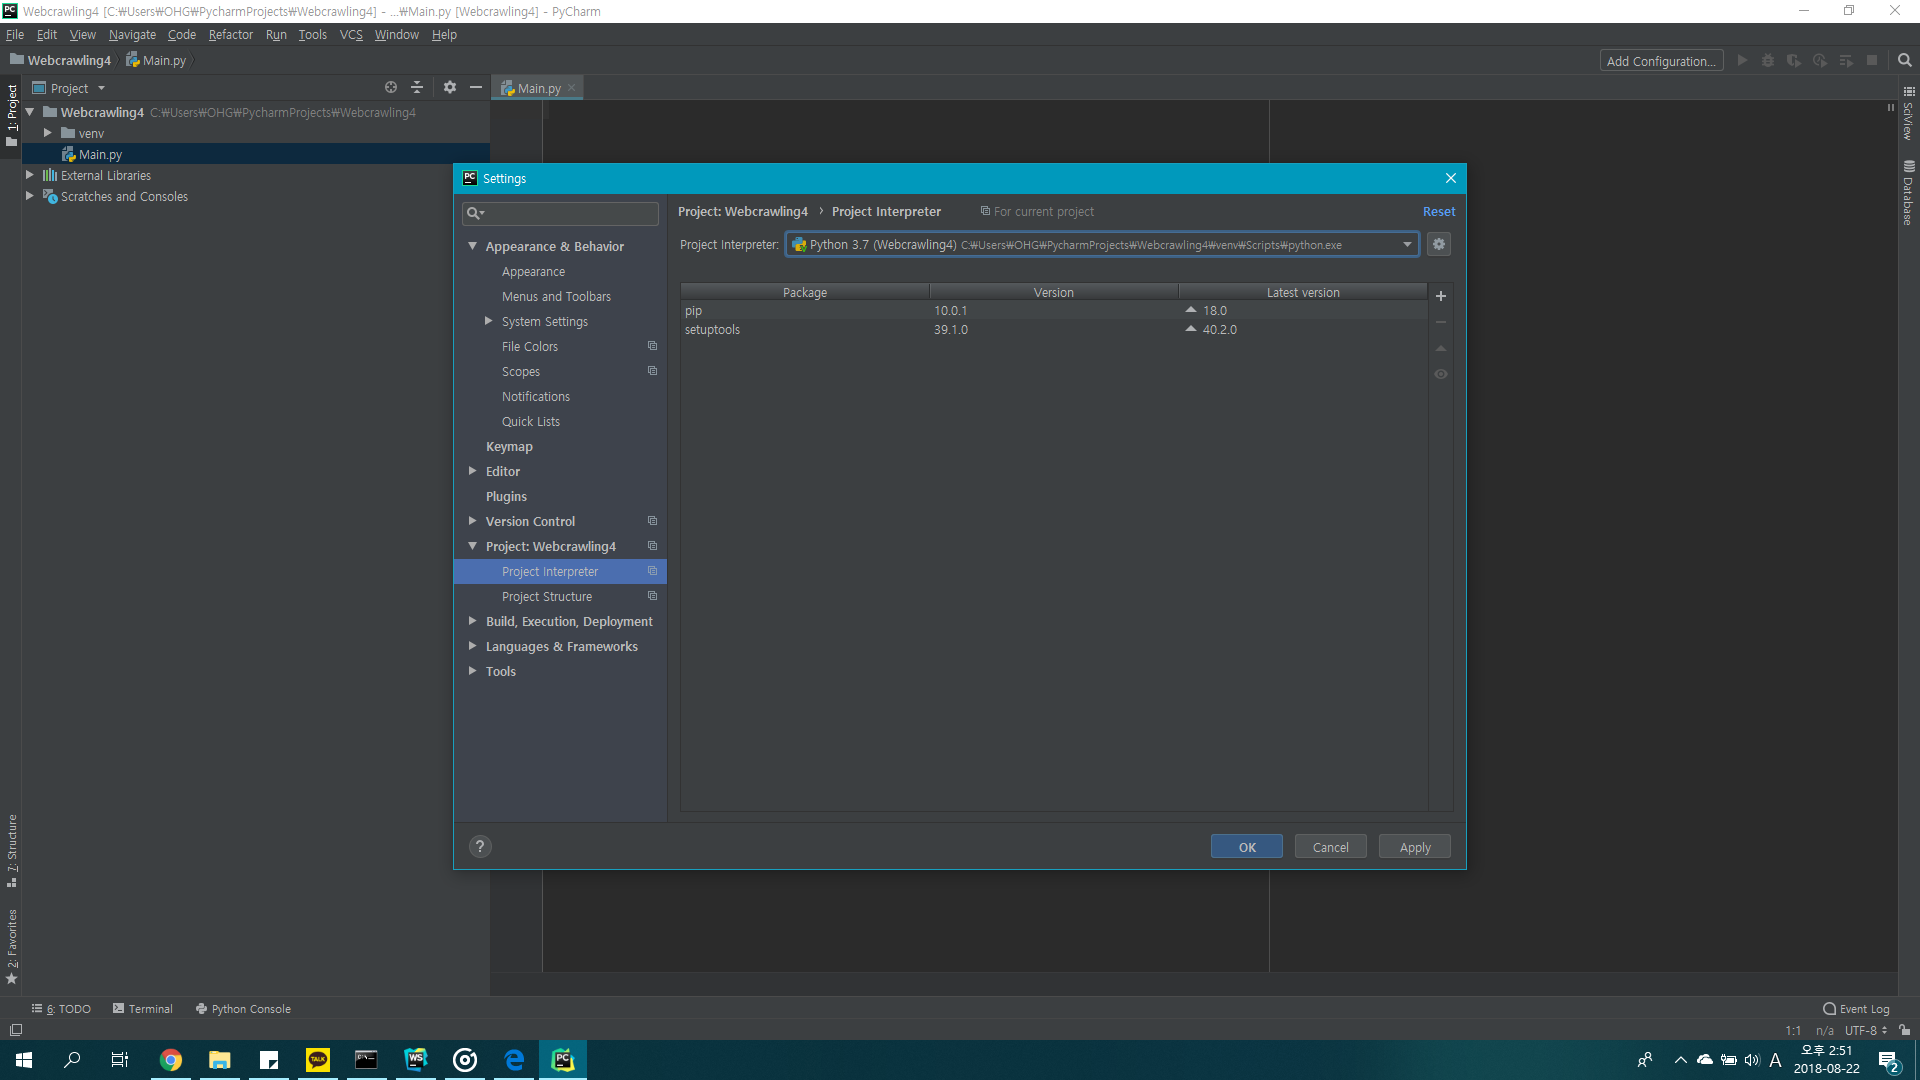Click the UTF-8 encoding status indicator
This screenshot has width=1920, height=1080.
(x=1865, y=1030)
